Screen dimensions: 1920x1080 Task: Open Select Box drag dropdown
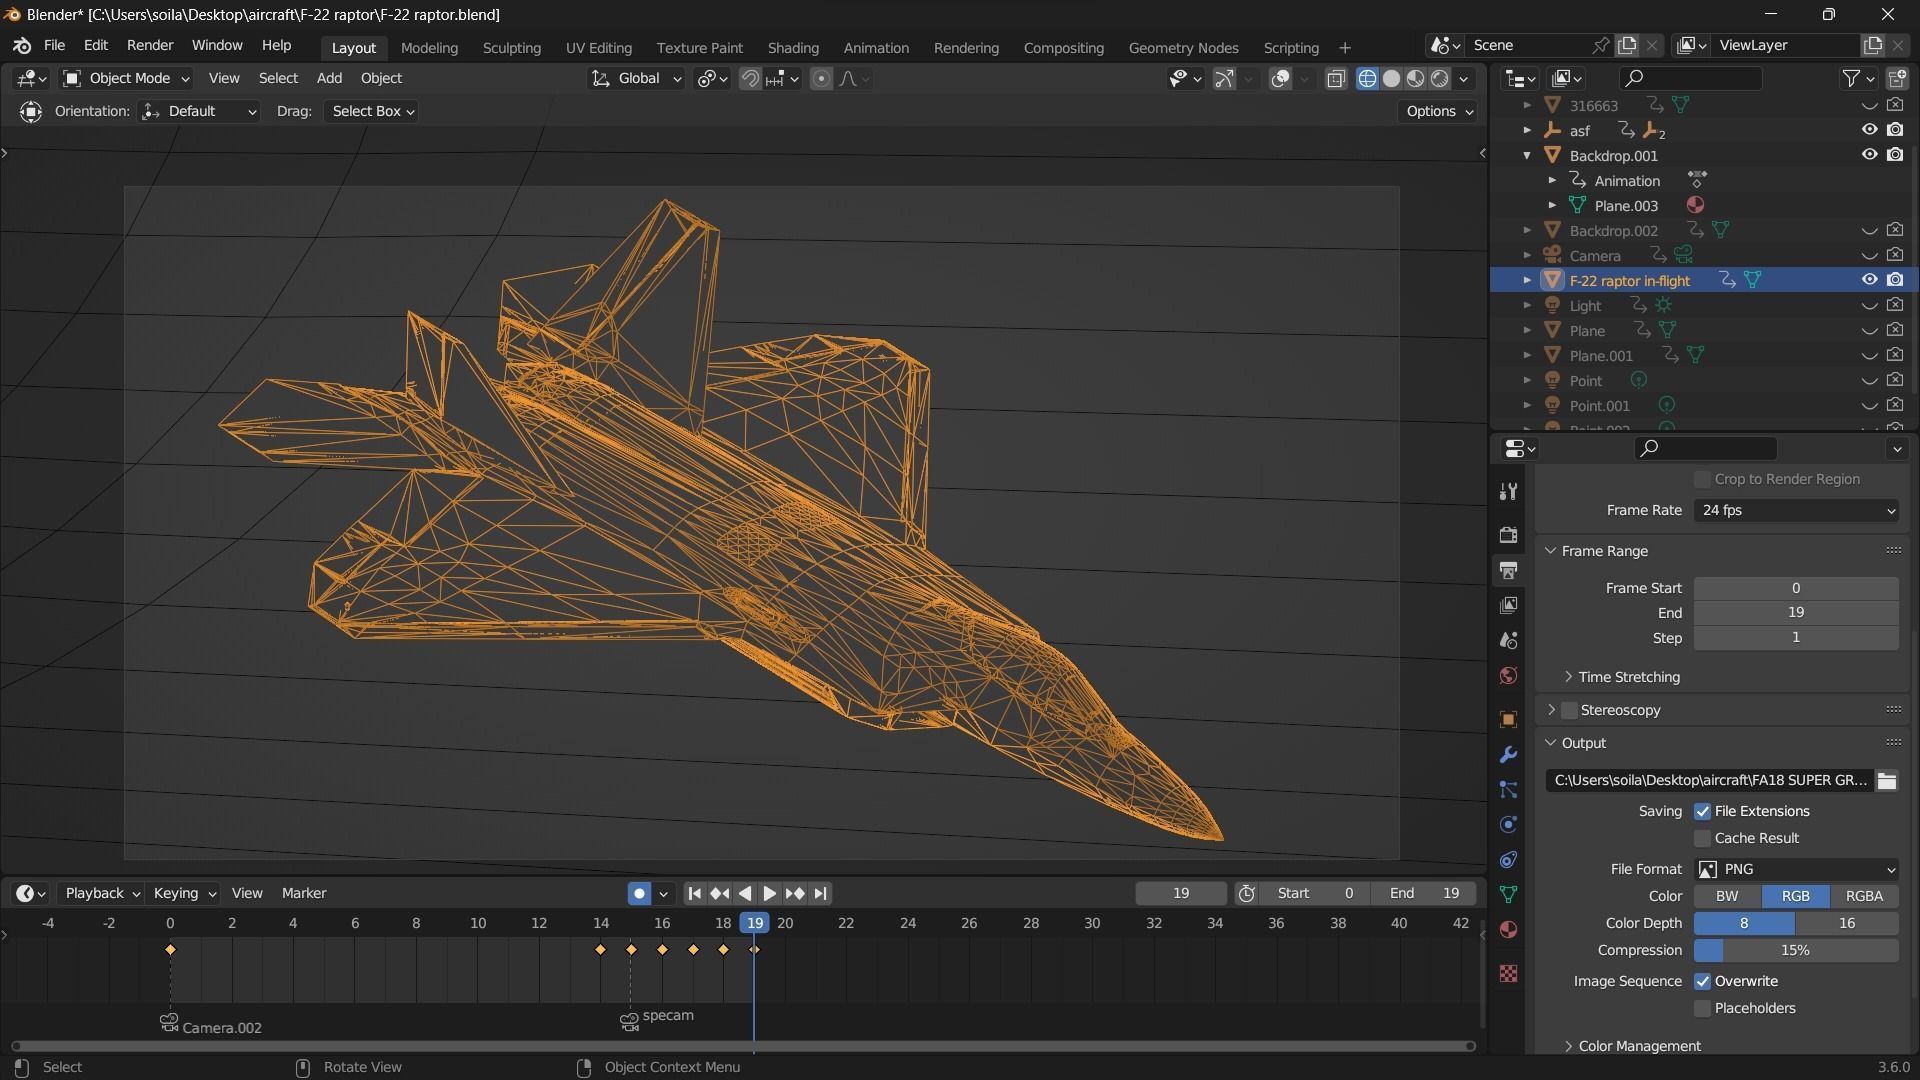[x=371, y=111]
